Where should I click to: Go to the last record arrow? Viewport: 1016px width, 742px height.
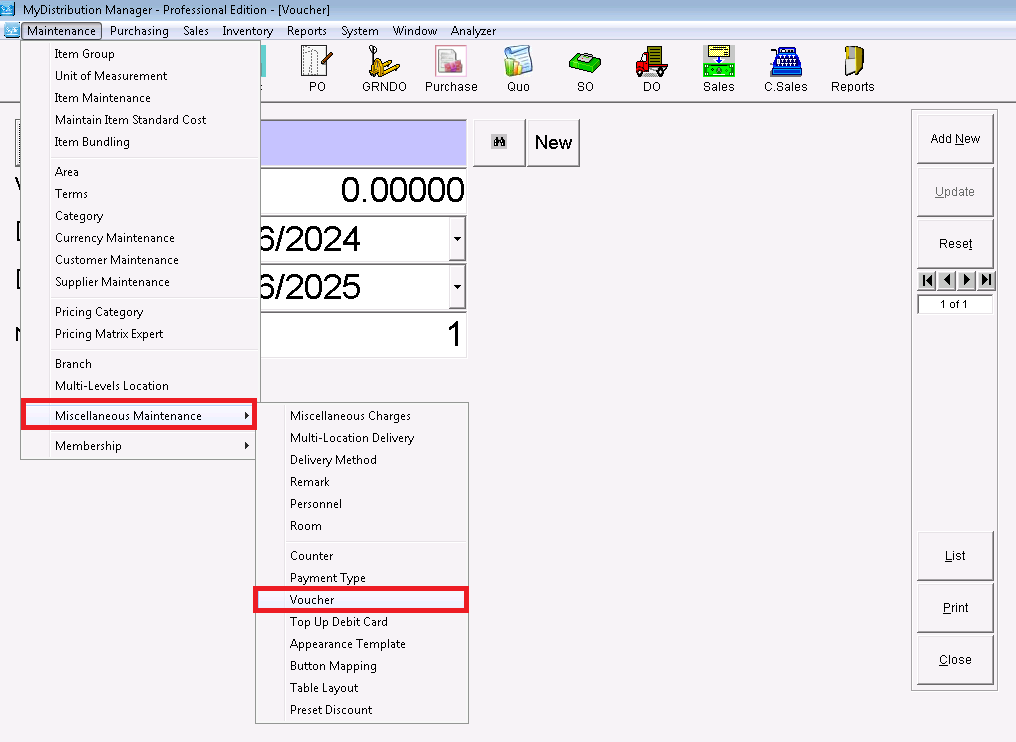pyautogui.click(x=987, y=280)
